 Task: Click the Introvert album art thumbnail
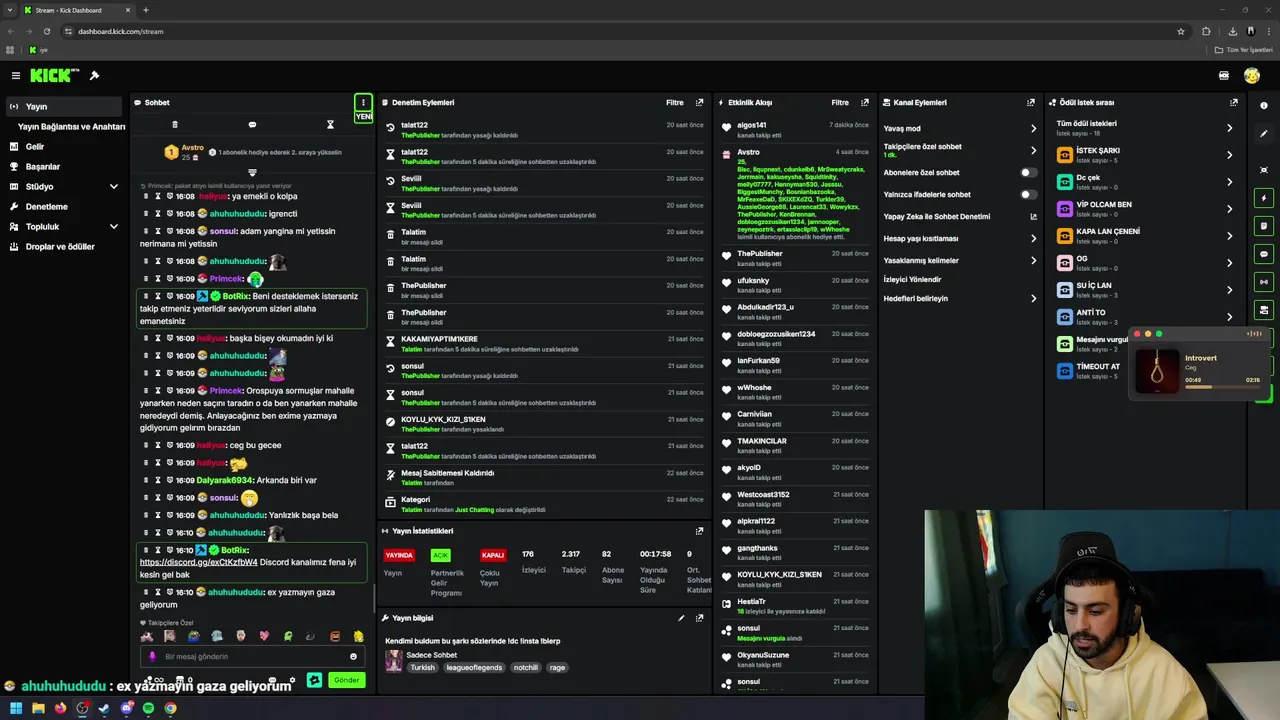tap(1157, 370)
